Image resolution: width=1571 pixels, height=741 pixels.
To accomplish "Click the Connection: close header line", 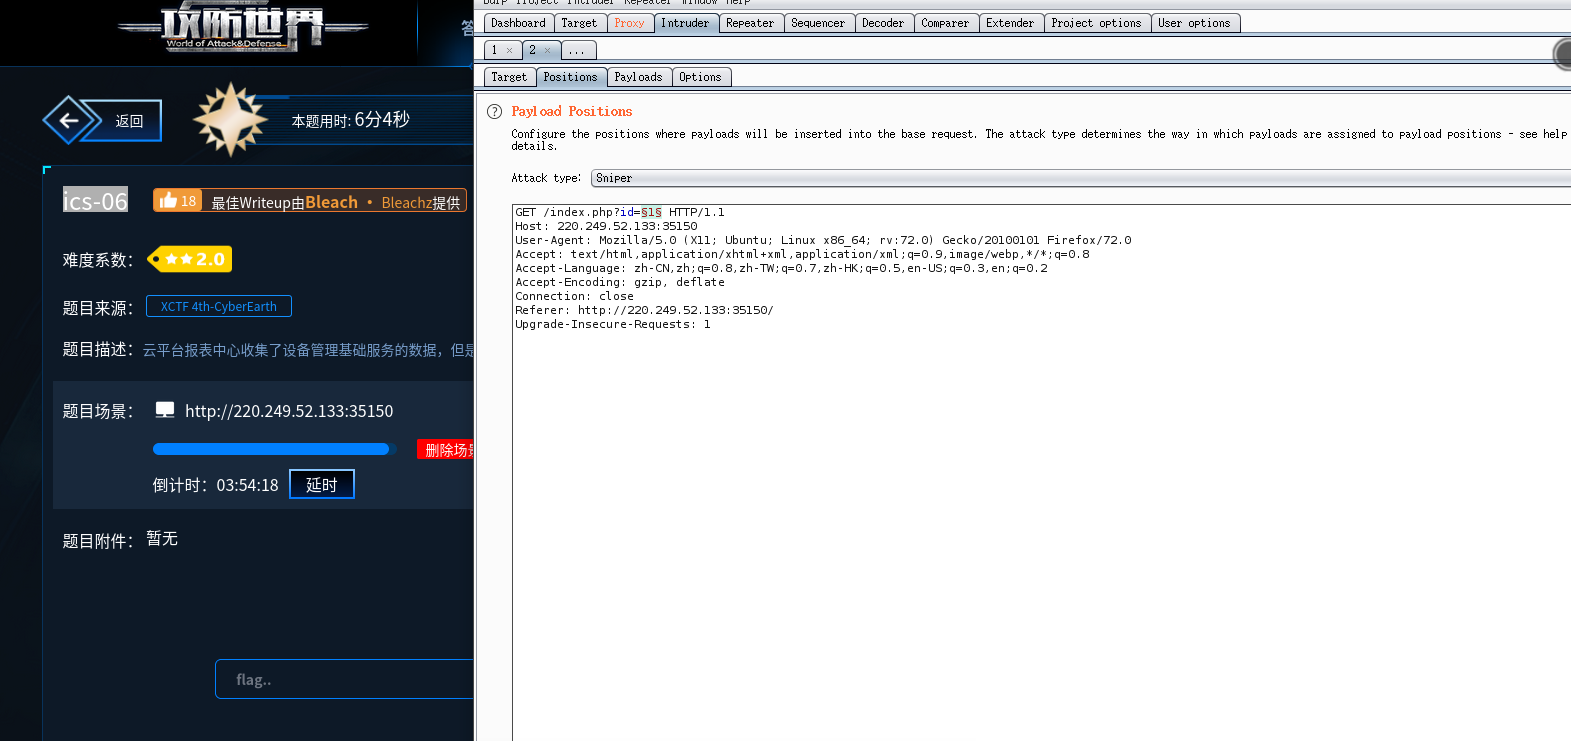I will [574, 296].
